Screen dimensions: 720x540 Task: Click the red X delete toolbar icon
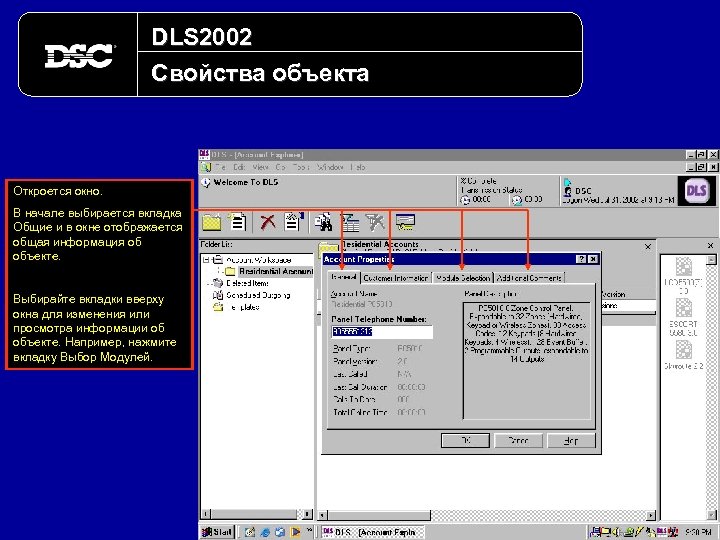[267, 222]
